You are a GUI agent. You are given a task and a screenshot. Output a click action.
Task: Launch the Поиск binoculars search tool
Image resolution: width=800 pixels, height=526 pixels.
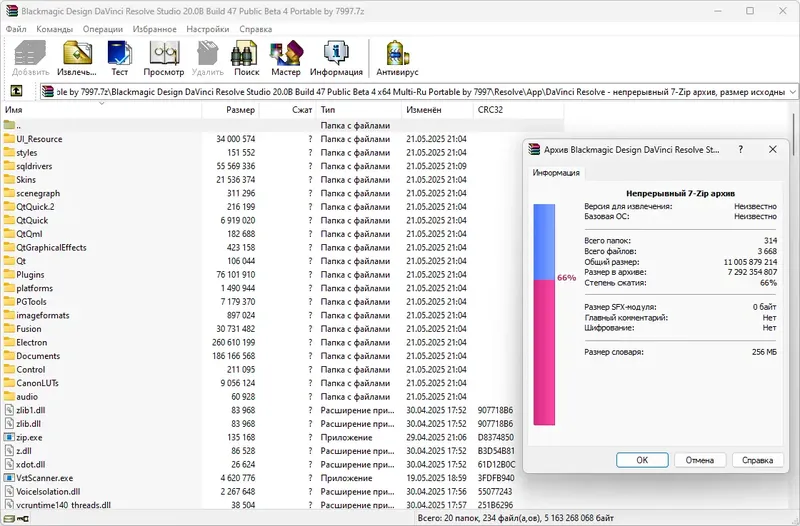tap(246, 58)
